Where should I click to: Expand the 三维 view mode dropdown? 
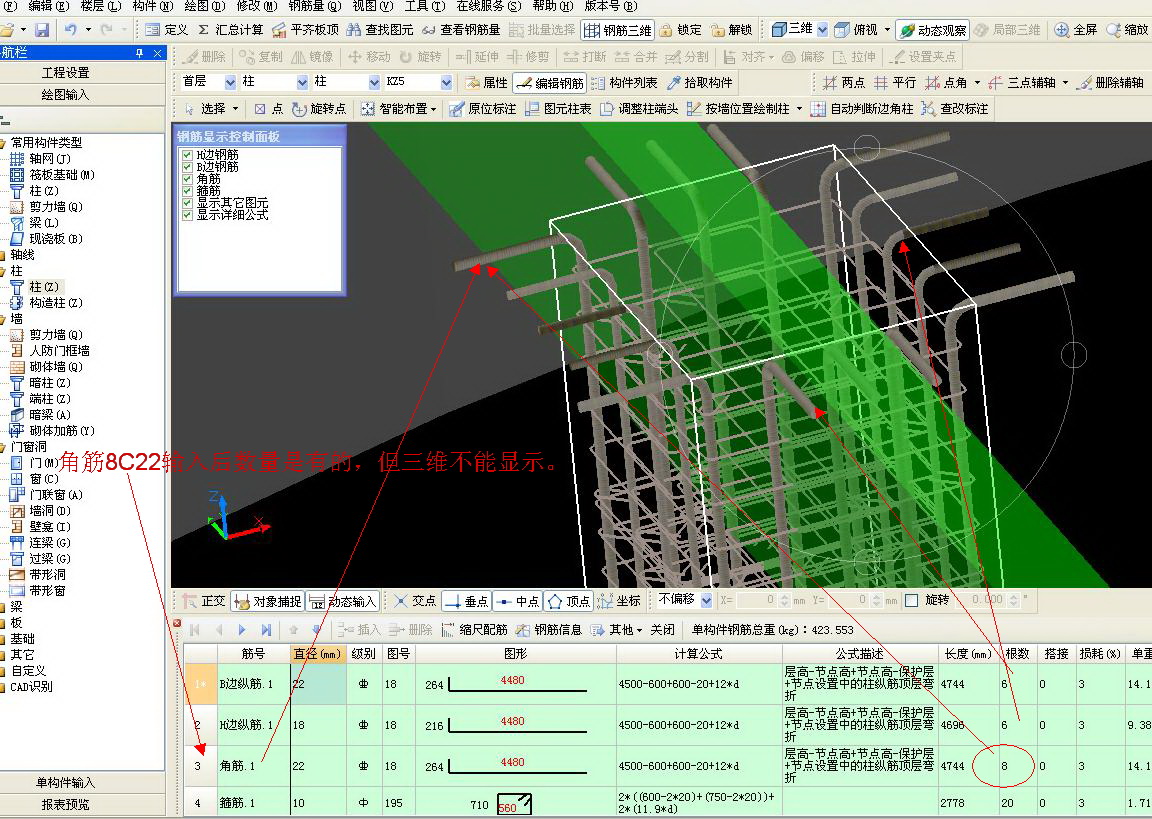click(x=822, y=30)
